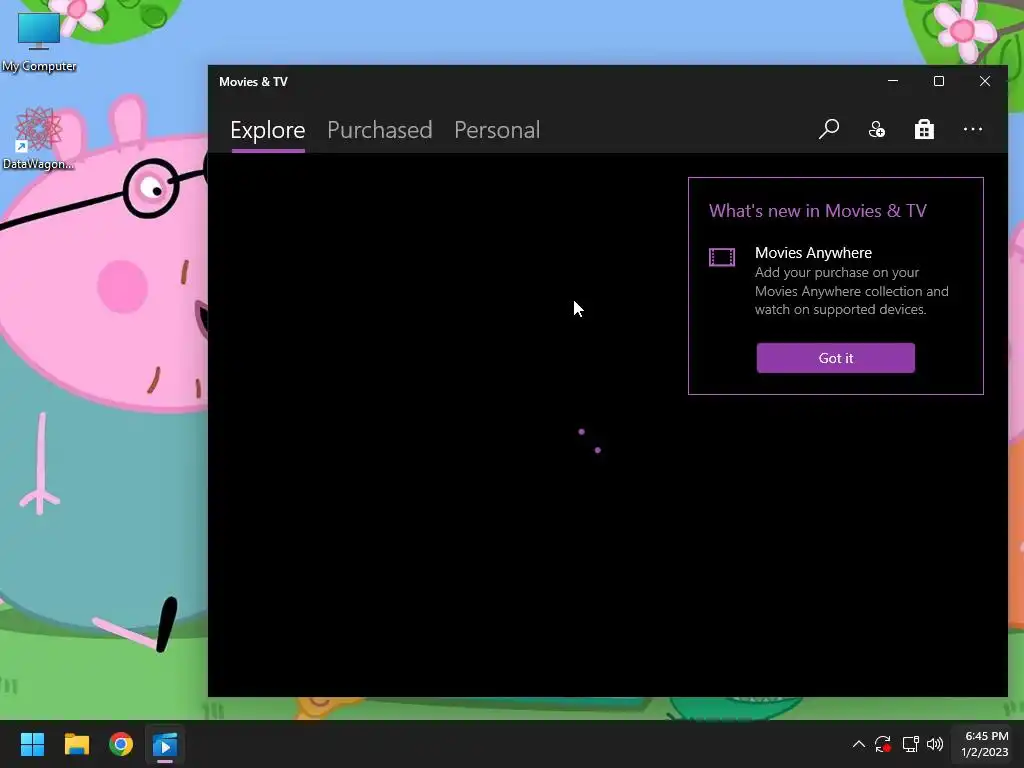The width and height of the screenshot is (1024, 768).
Task: Click the account sign-in icon
Action: [876, 129]
